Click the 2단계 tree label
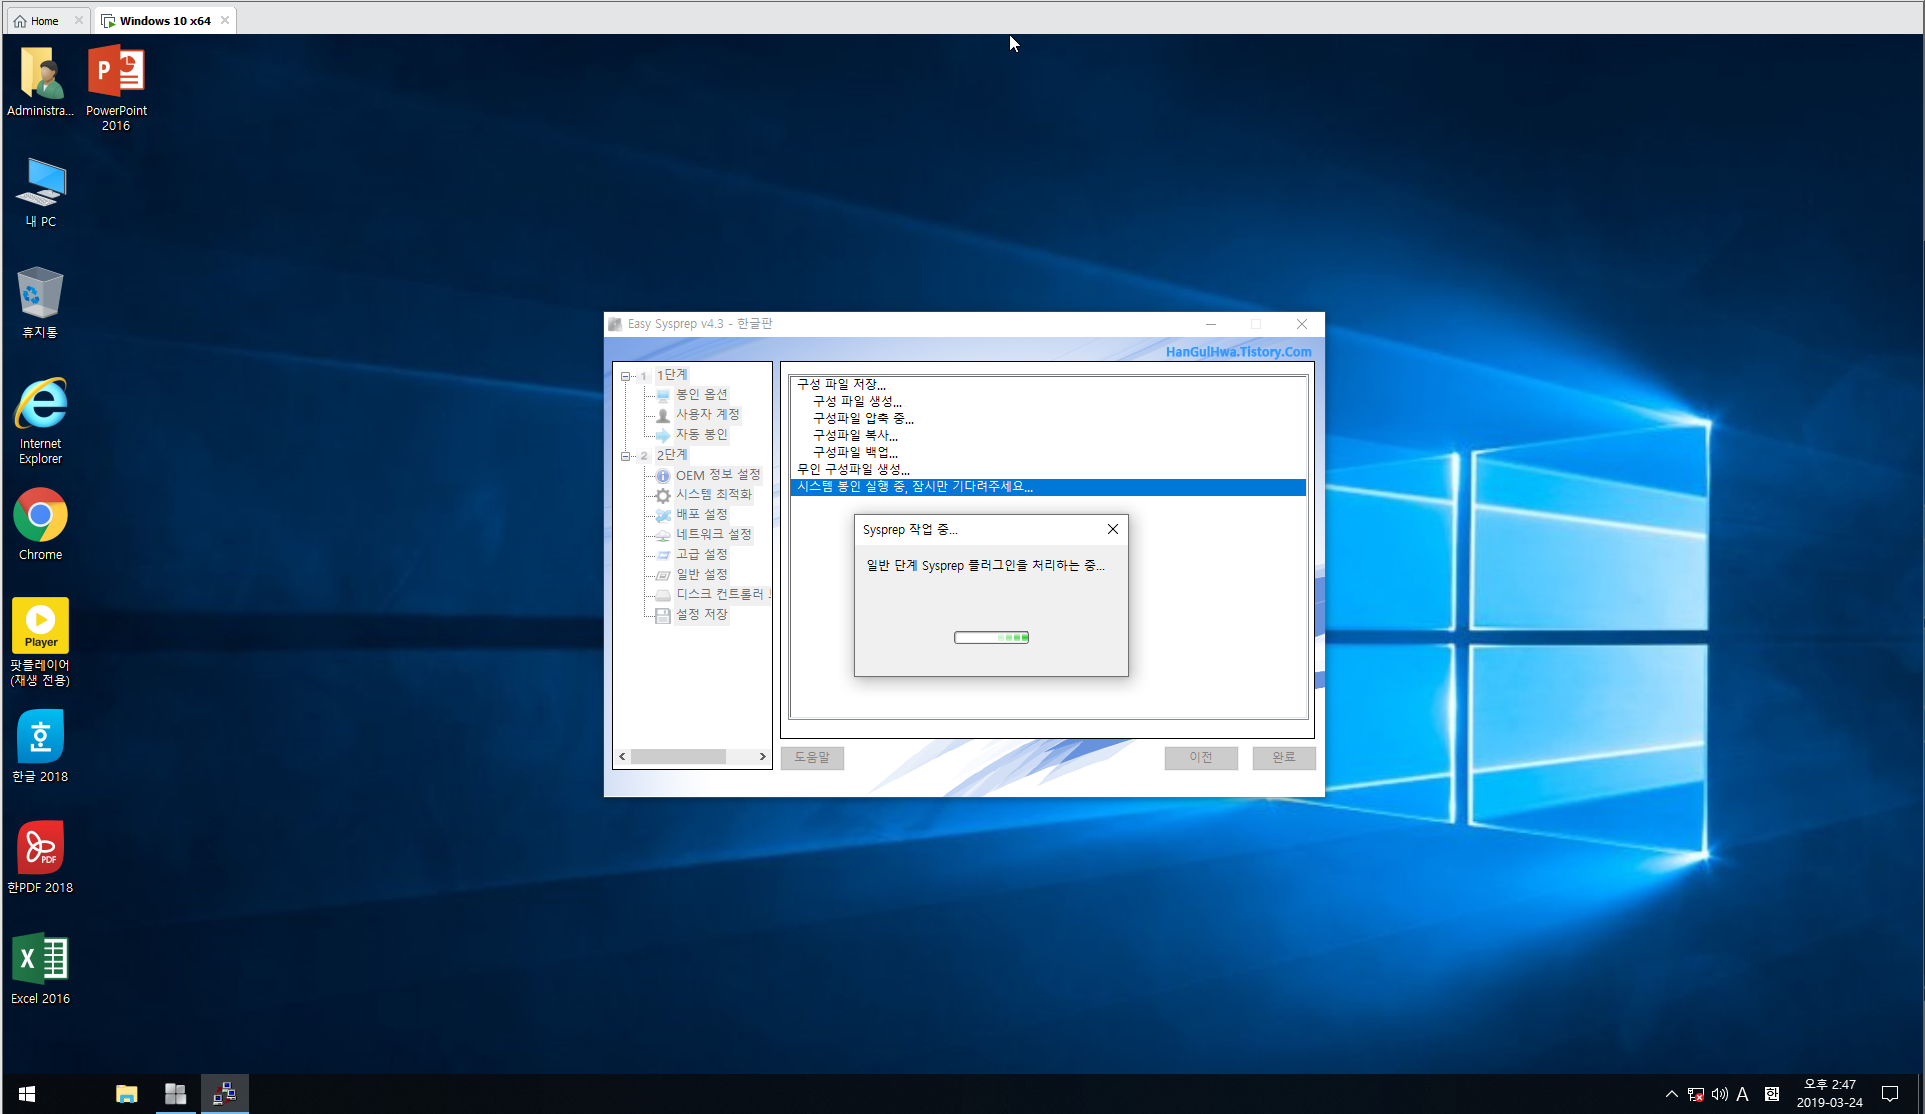This screenshot has width=1925, height=1114. click(x=672, y=455)
